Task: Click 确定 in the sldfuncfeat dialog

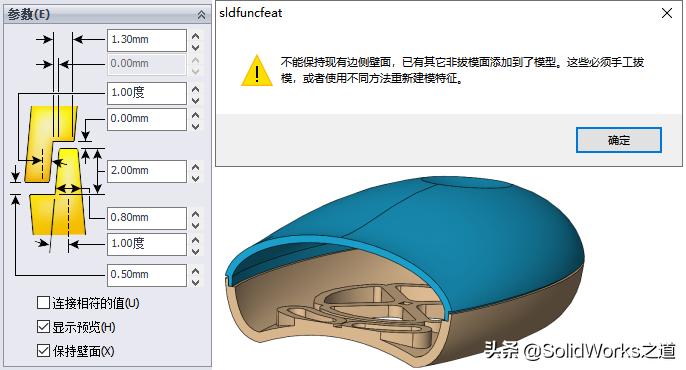Action: tap(619, 140)
